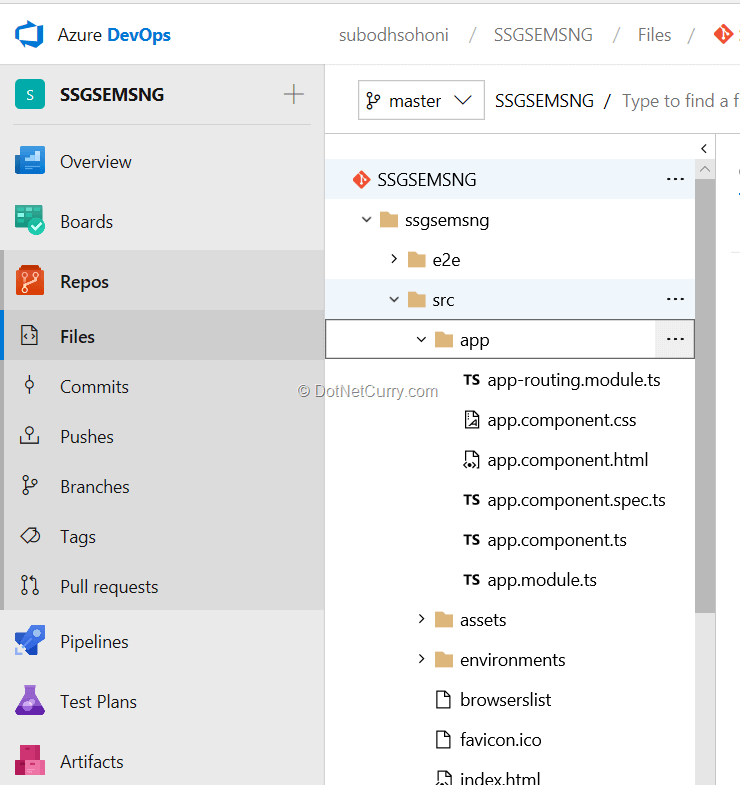Click Azure DevOps title text

[x=114, y=35]
